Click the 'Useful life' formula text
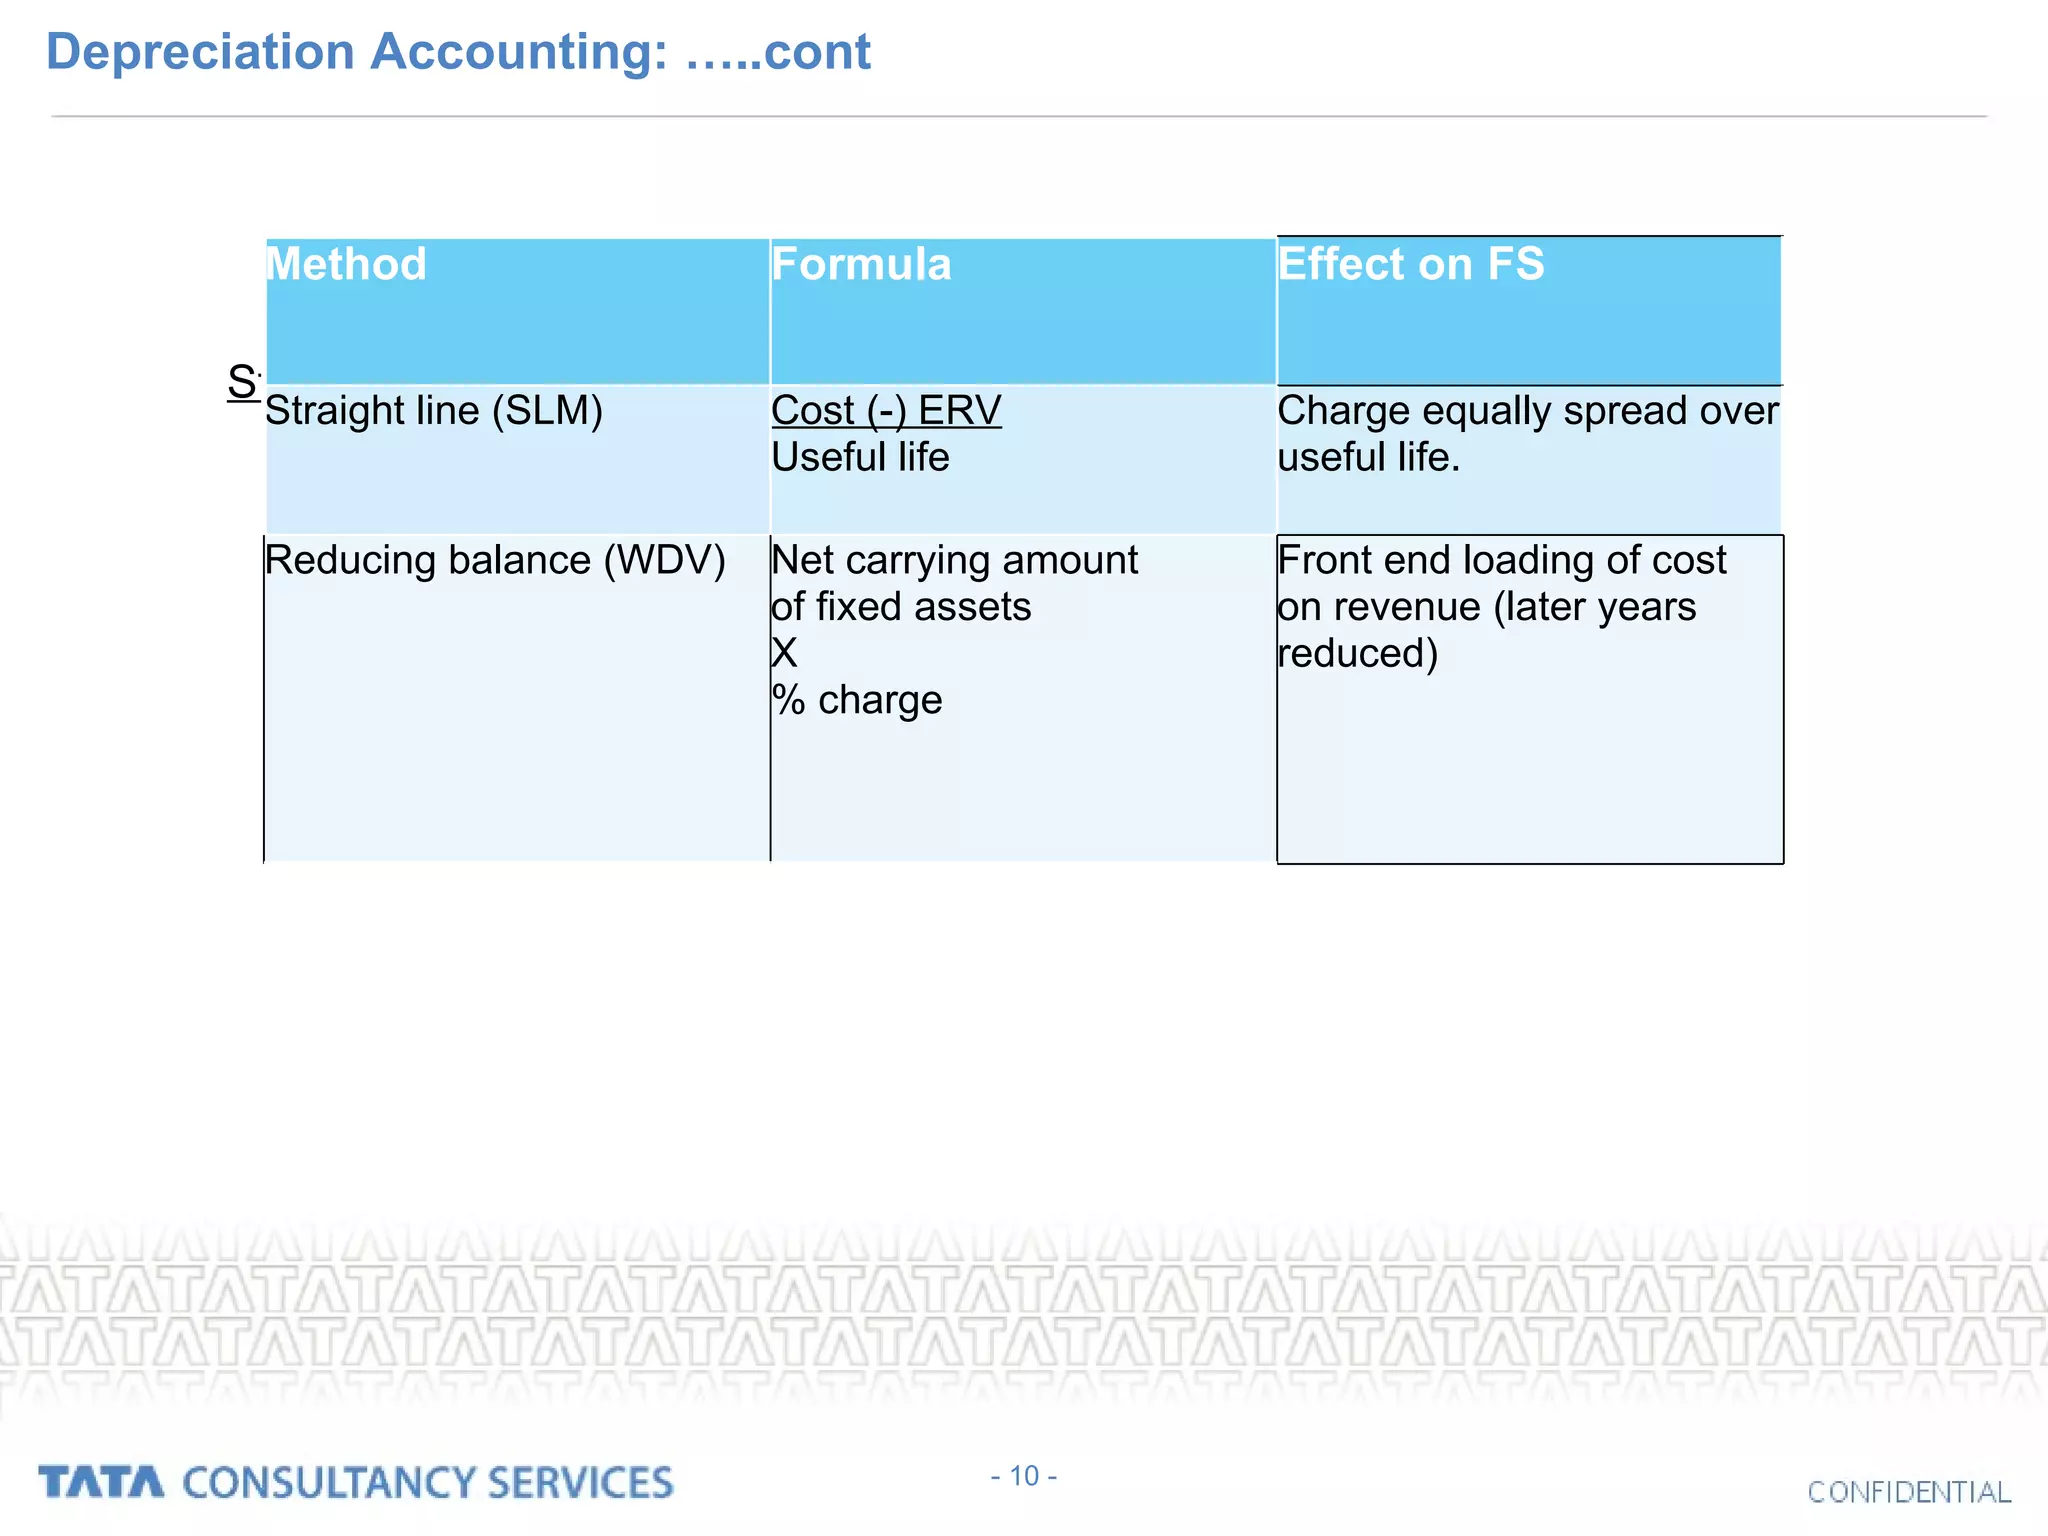The width and height of the screenshot is (2048, 1536). (860, 457)
